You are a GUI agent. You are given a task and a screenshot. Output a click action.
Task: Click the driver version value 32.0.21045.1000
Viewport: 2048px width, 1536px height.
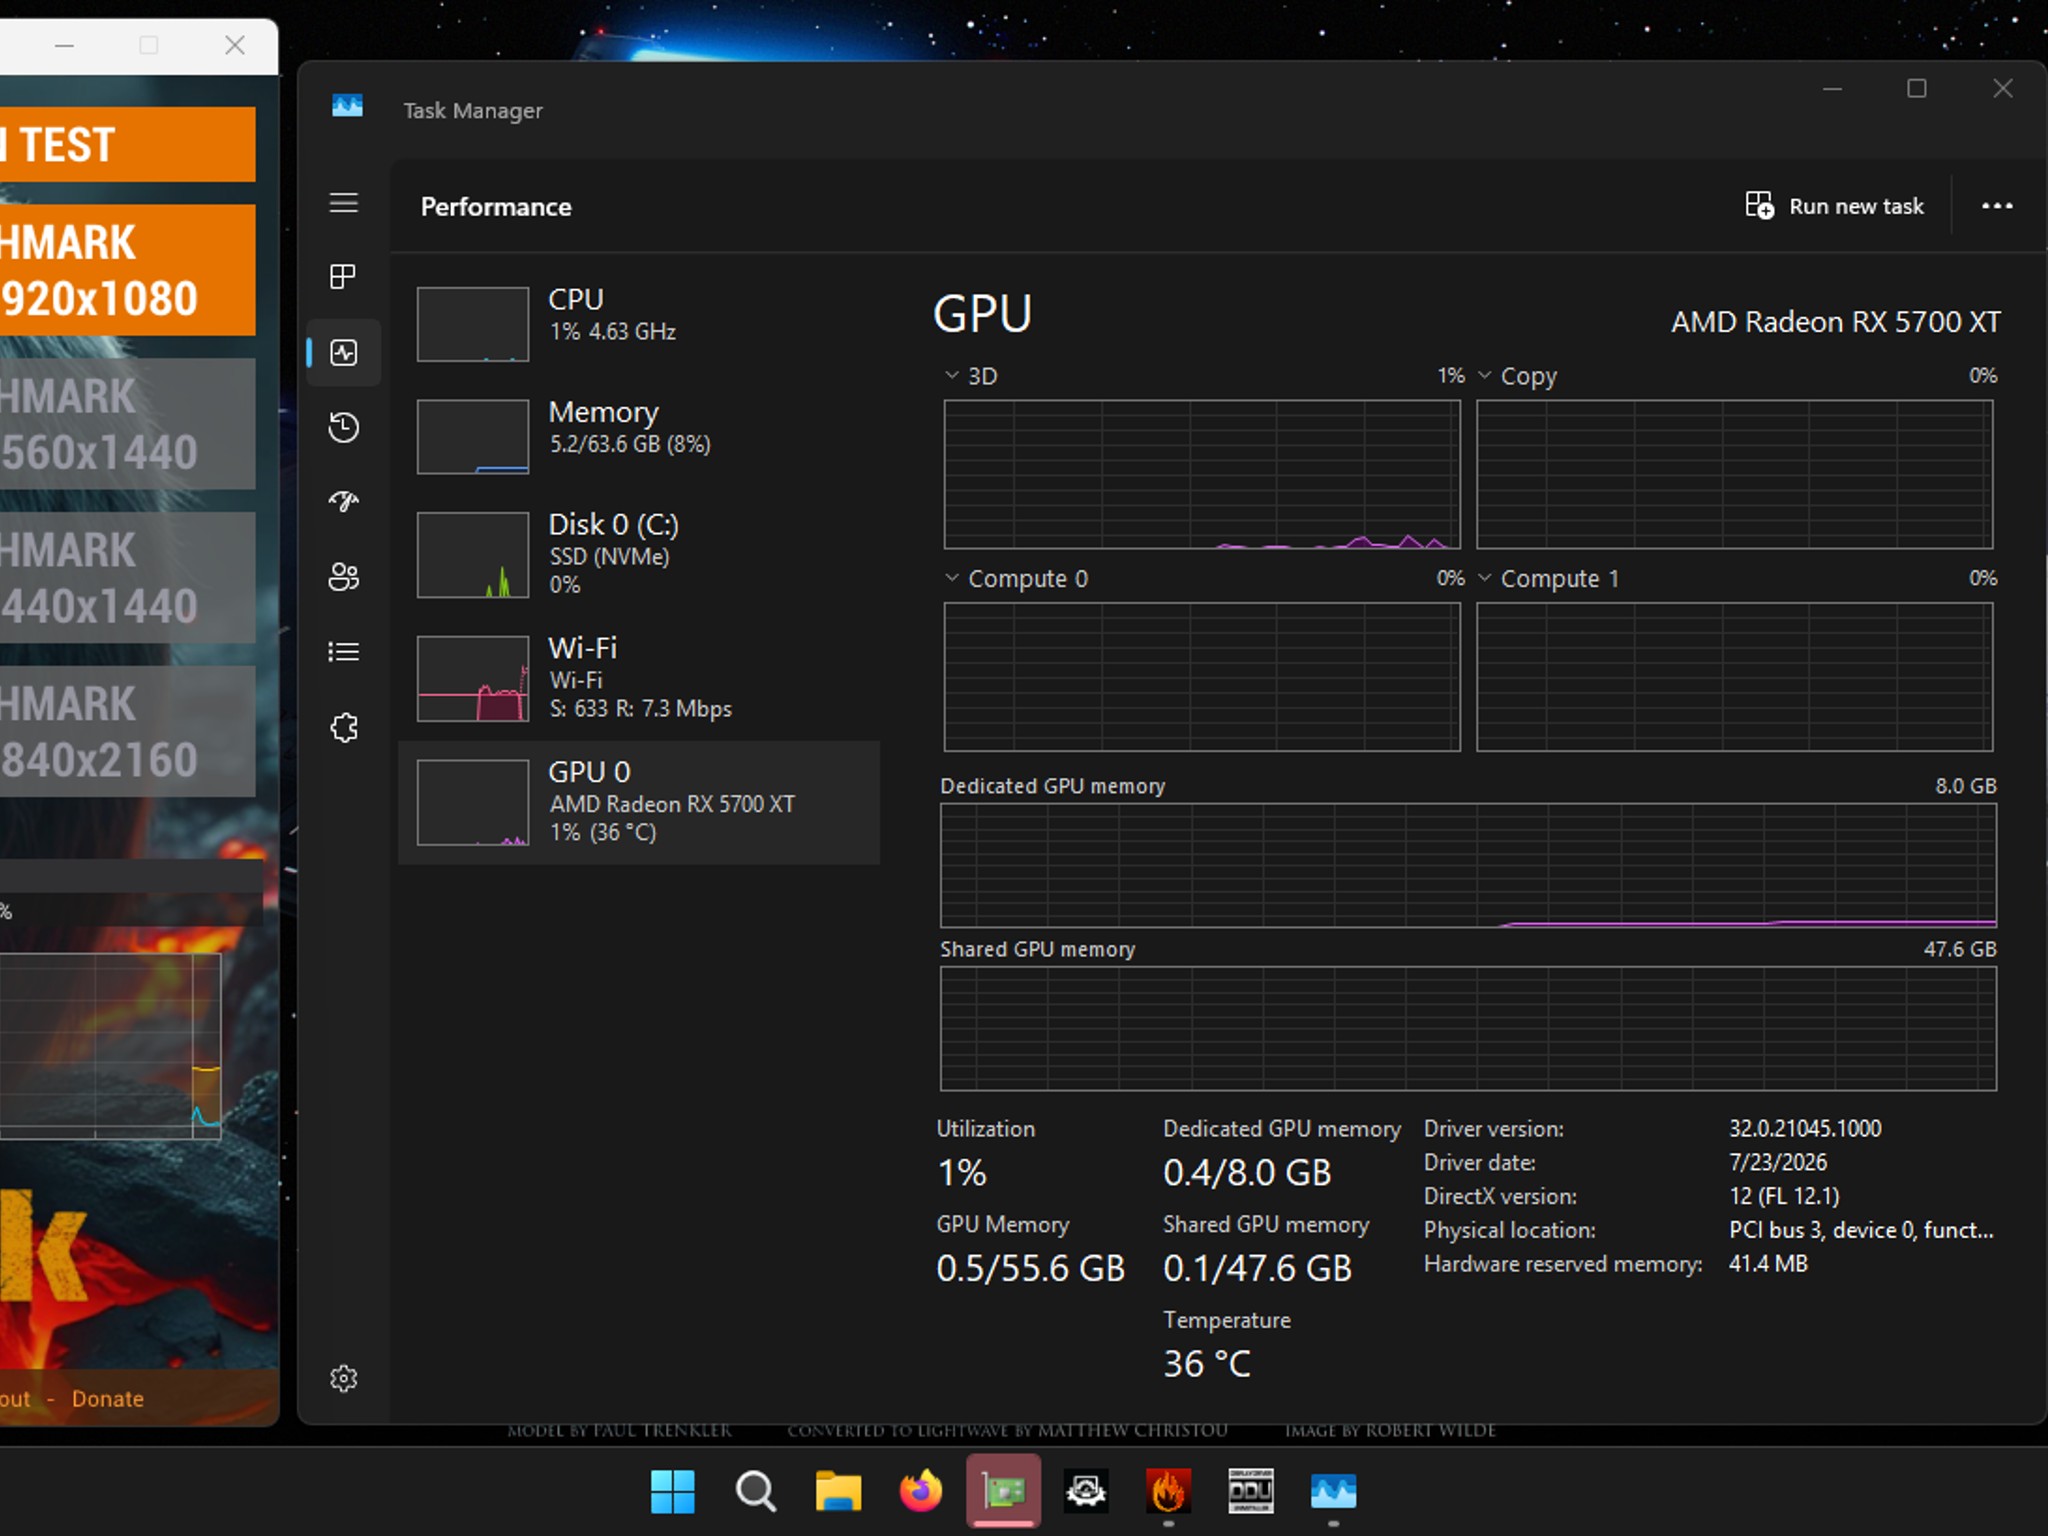click(x=1805, y=1129)
